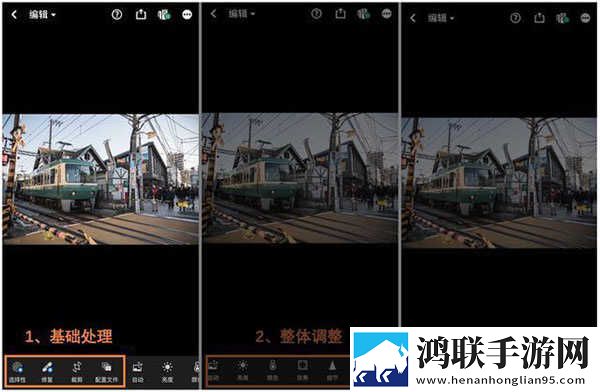Tap the train photo in the left screenshot
This screenshot has width=600, height=392.
coord(101,179)
